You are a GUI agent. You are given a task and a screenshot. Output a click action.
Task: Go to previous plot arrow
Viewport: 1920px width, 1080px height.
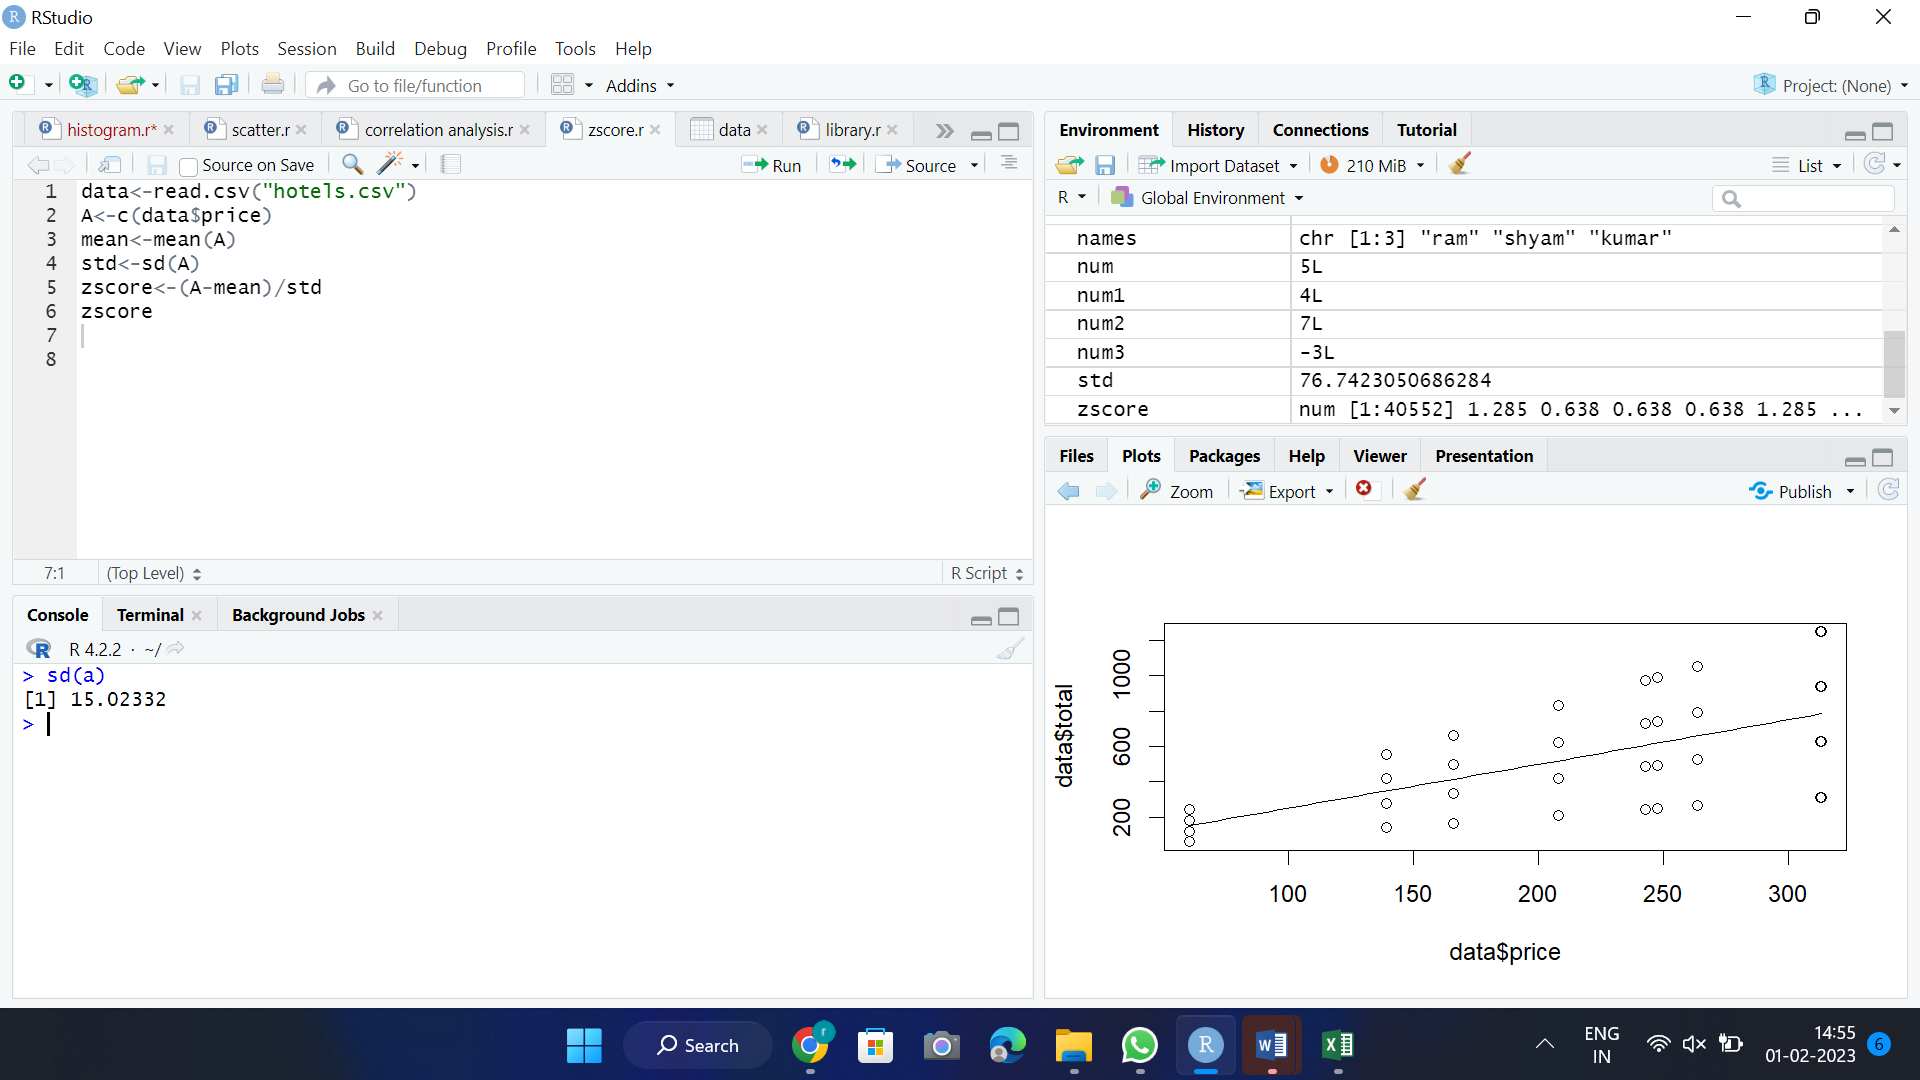(1069, 491)
